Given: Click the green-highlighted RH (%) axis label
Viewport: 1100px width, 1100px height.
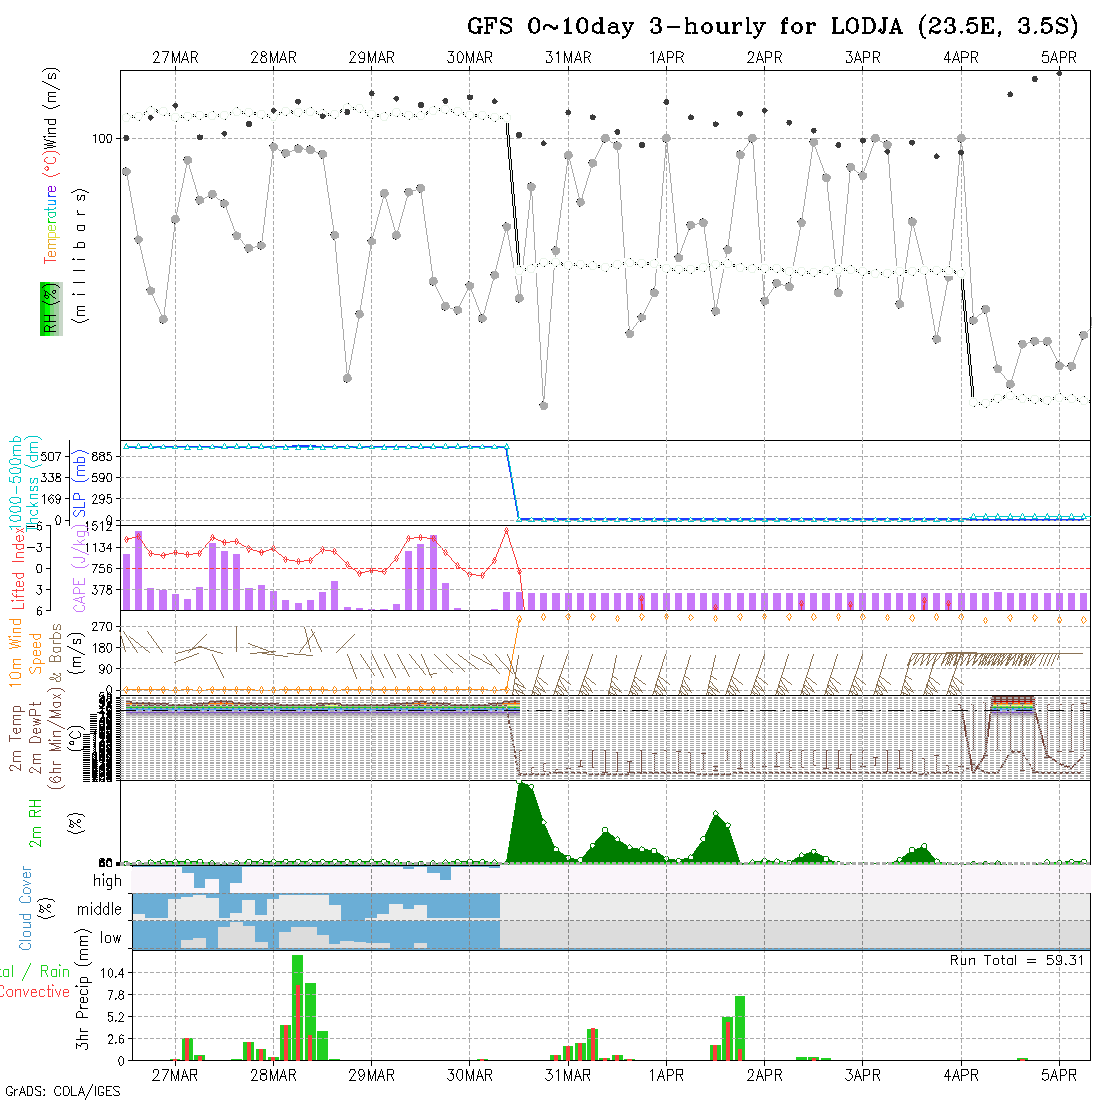Looking at the screenshot, I should [x=48, y=308].
